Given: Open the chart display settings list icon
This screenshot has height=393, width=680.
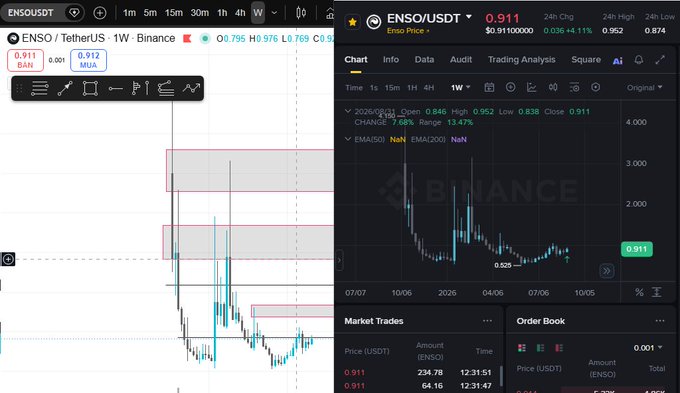Looking at the screenshot, I should point(574,88).
